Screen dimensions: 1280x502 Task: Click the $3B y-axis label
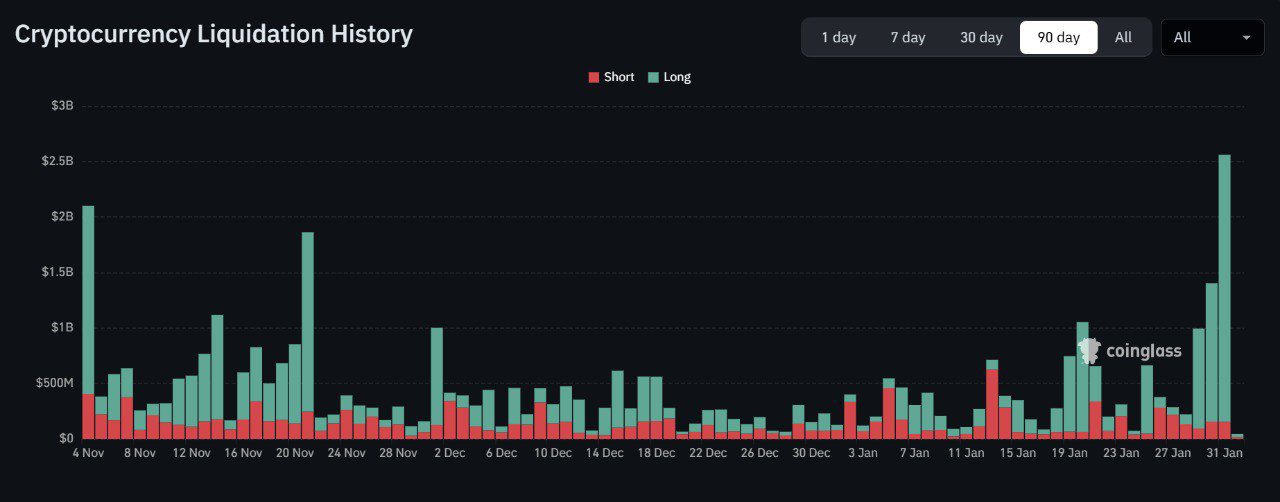[x=62, y=105]
